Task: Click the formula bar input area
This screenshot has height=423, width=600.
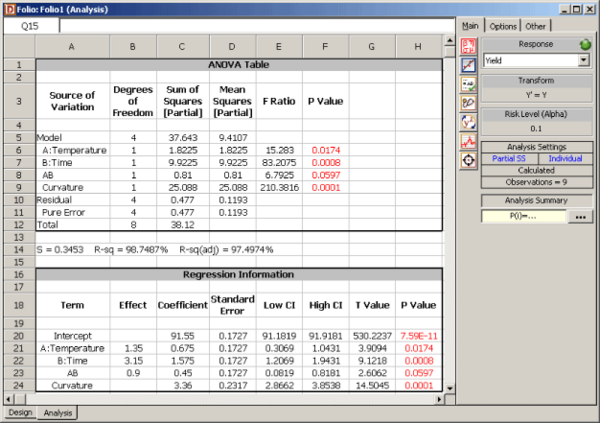Action: coord(257,26)
